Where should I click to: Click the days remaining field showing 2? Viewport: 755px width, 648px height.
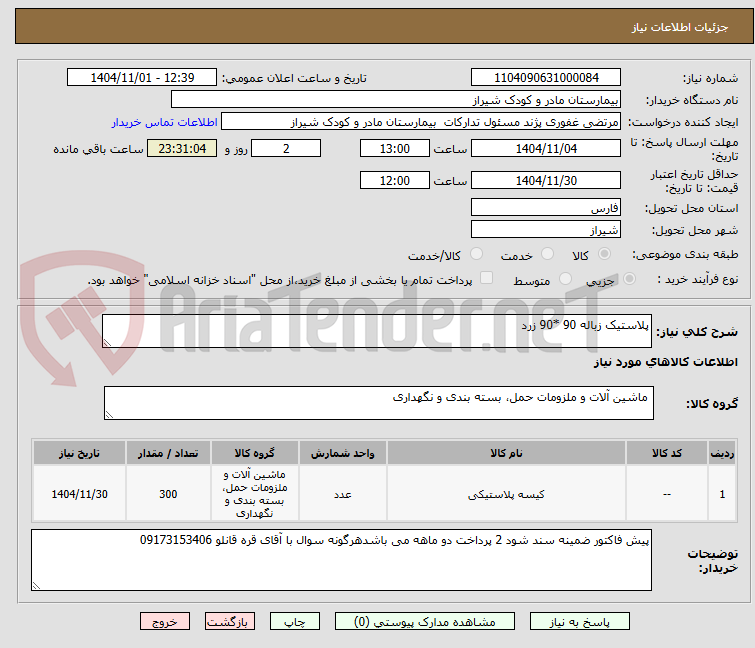click(286, 148)
